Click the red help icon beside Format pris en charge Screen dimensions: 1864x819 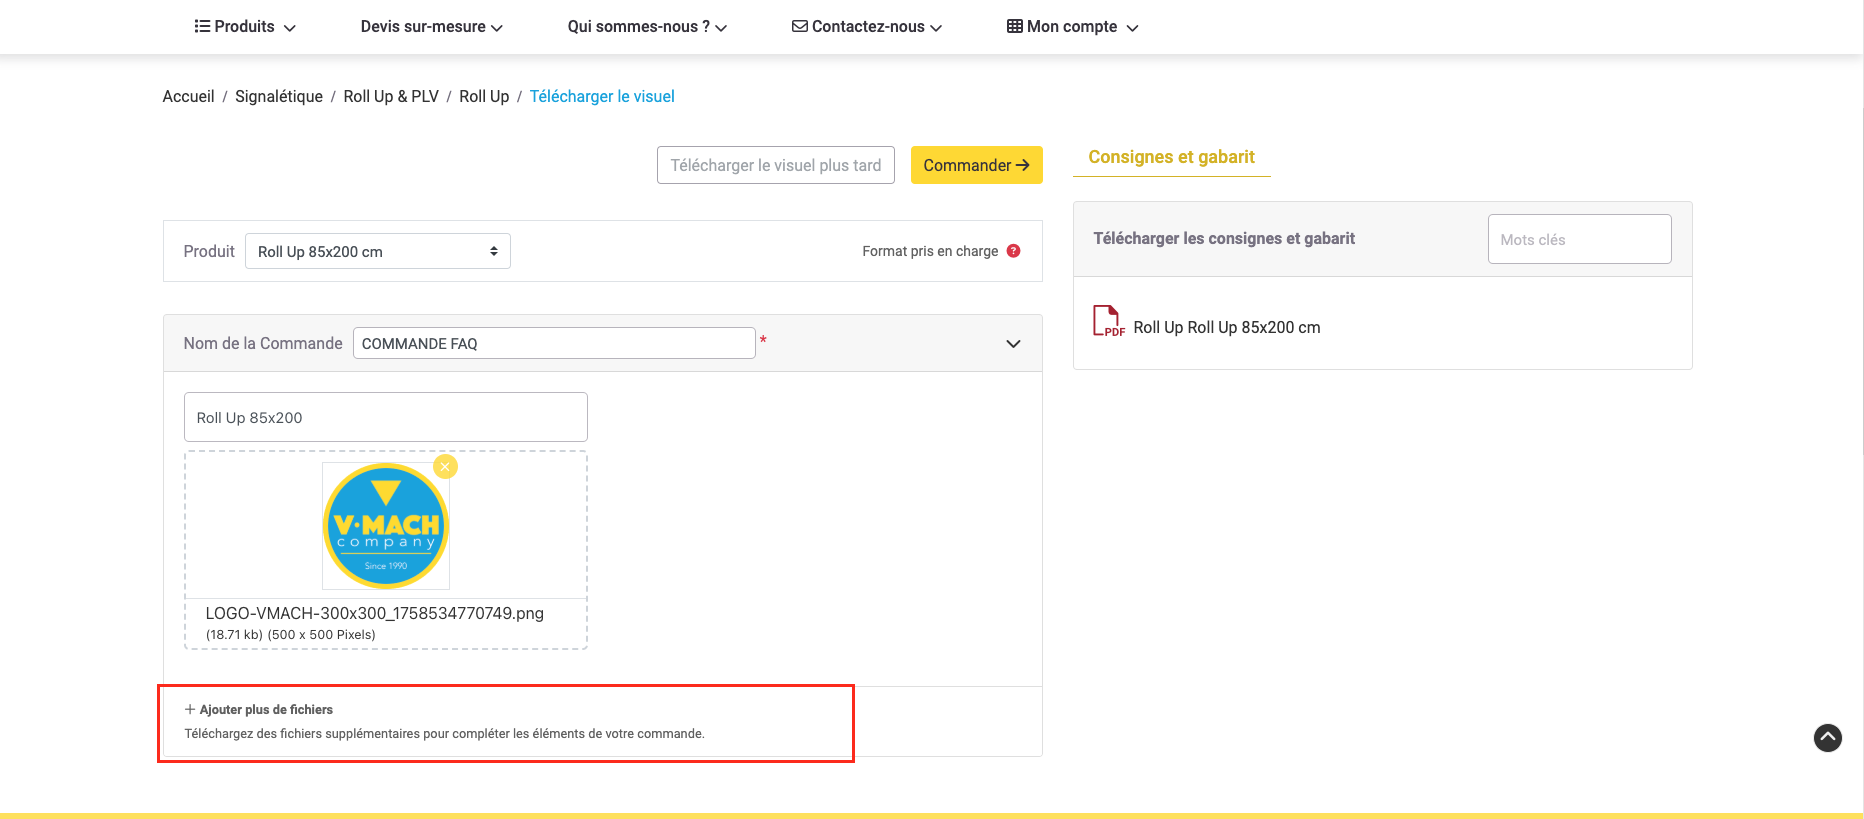tap(1013, 251)
